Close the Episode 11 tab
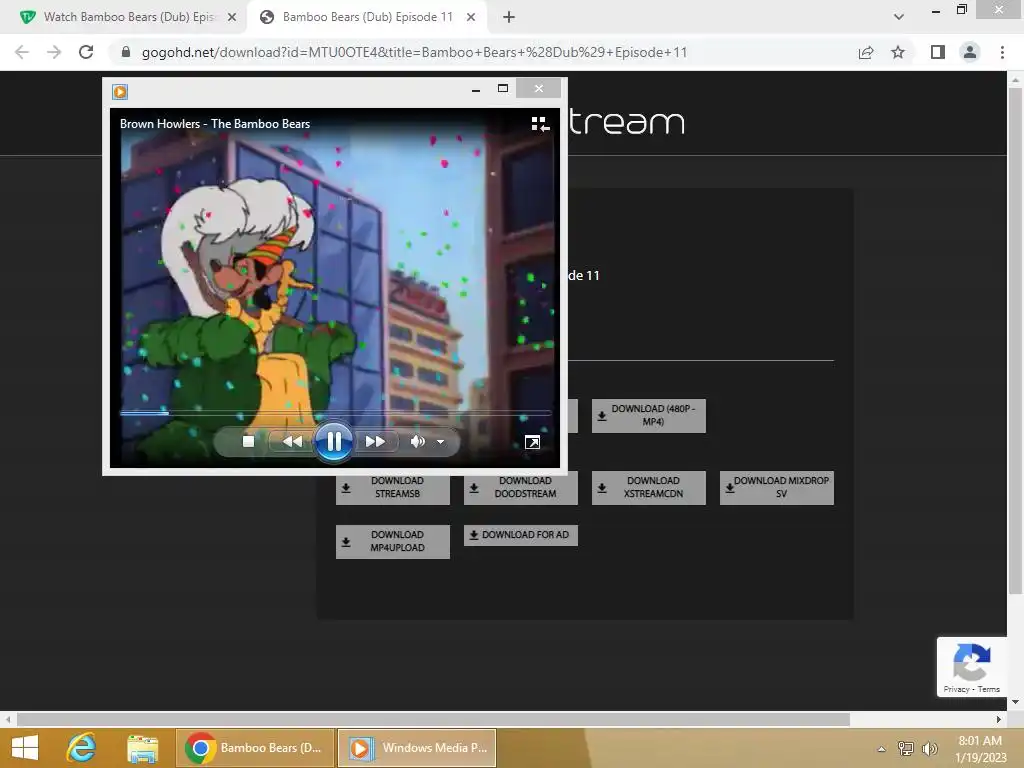Image resolution: width=1024 pixels, height=768 pixels. click(x=471, y=17)
